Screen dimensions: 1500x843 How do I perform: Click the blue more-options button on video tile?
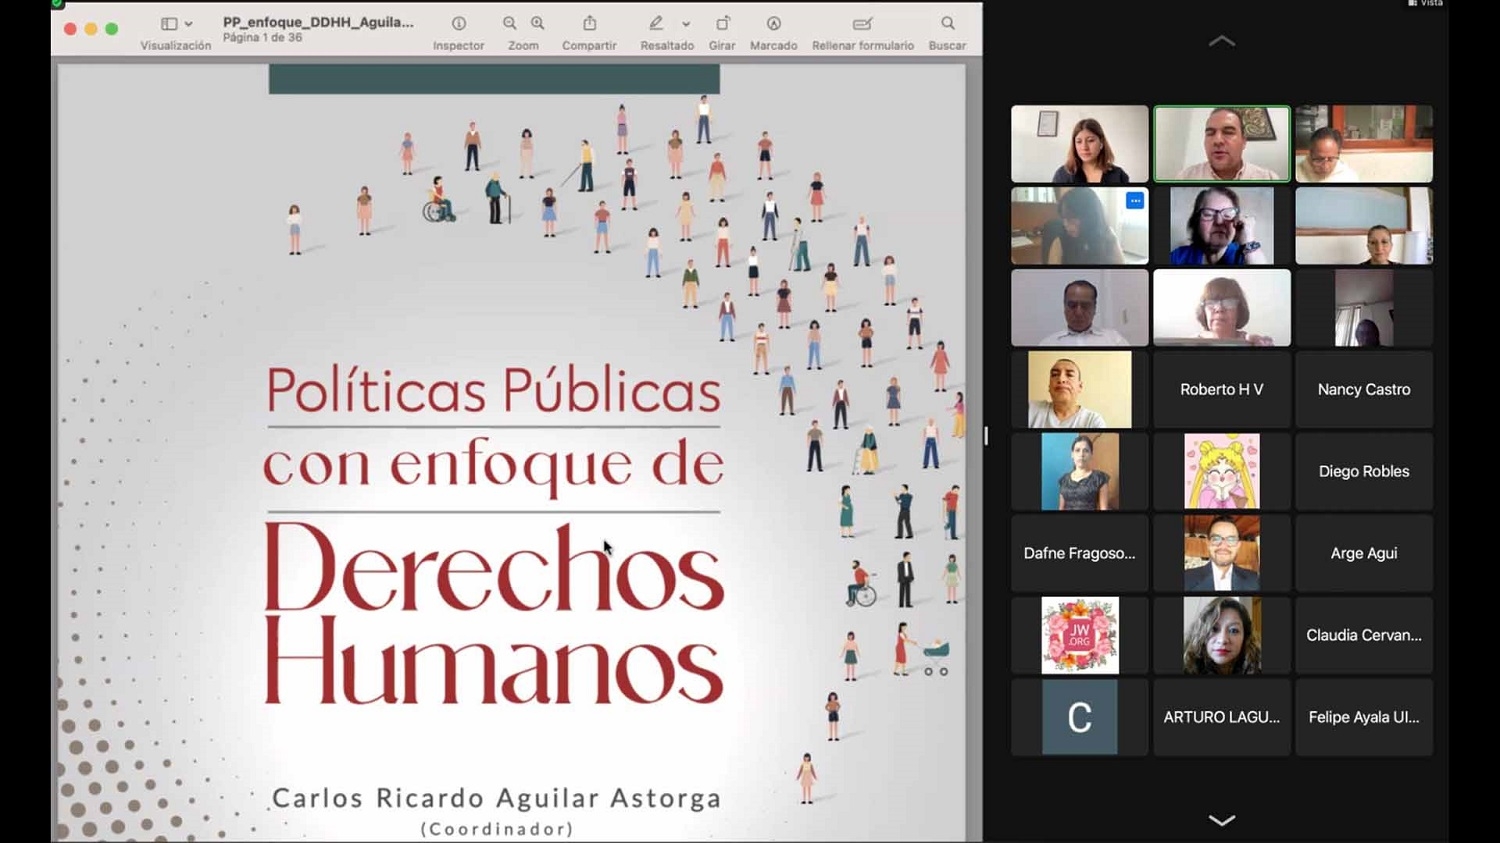point(1135,201)
